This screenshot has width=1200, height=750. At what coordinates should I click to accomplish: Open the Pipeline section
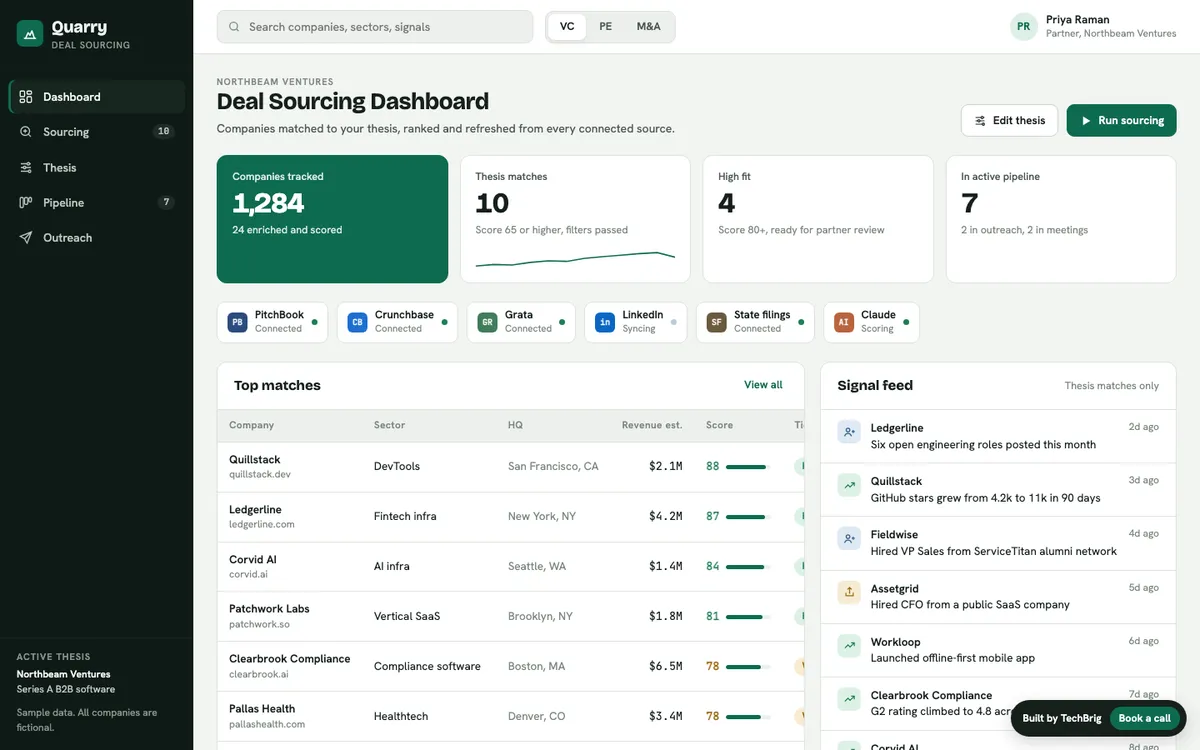coord(97,202)
